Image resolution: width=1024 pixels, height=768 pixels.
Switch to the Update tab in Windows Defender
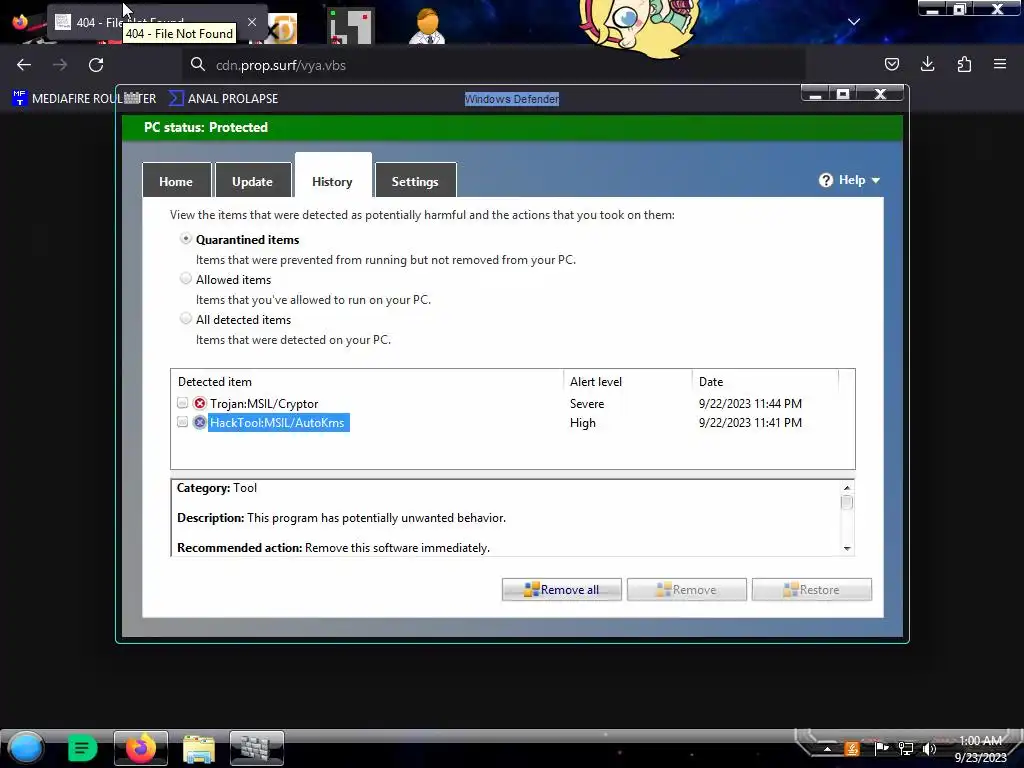(x=252, y=182)
